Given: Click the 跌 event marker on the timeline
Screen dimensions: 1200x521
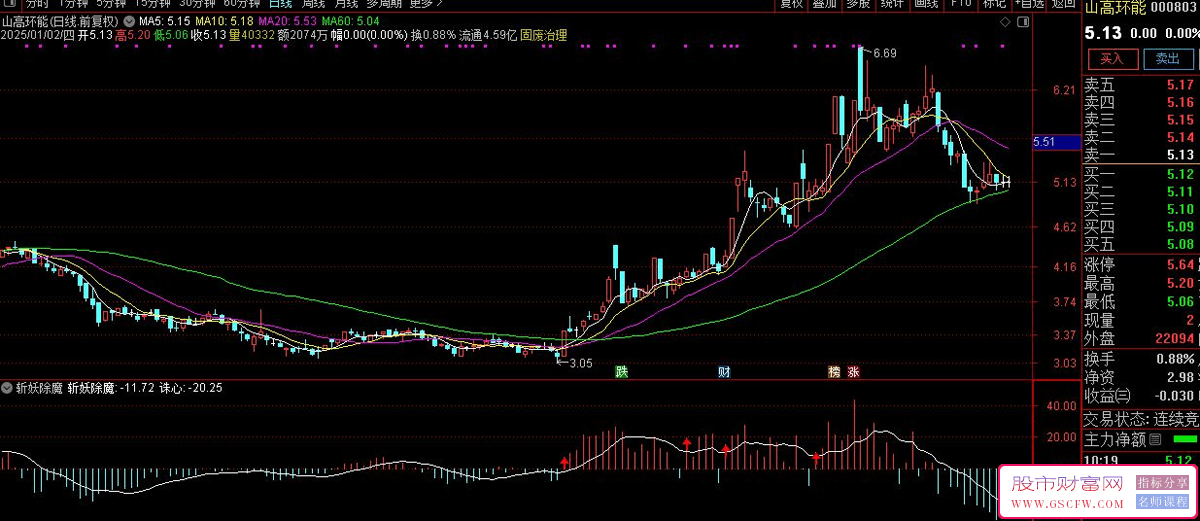Looking at the screenshot, I should (622, 372).
